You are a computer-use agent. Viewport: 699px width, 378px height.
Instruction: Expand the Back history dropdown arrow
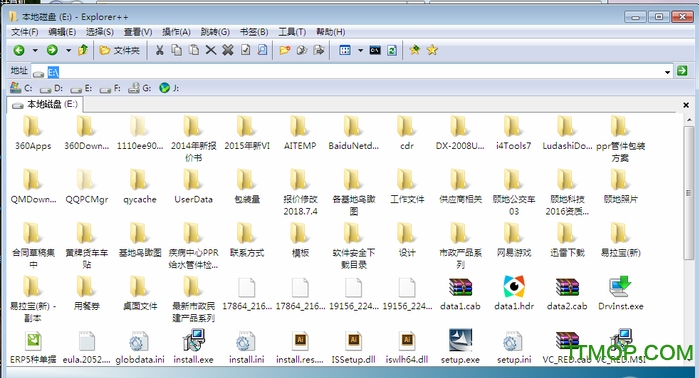tap(35, 50)
